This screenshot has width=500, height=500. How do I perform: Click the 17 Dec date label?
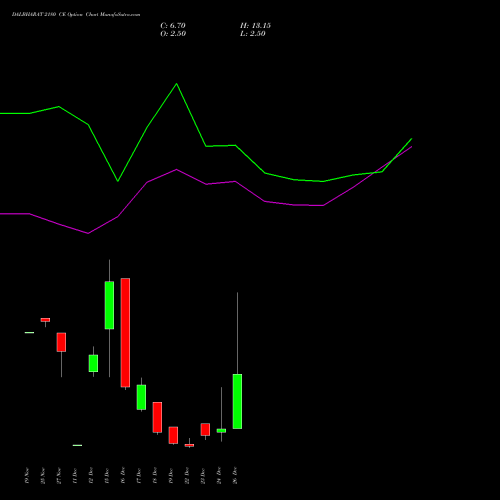point(139,476)
